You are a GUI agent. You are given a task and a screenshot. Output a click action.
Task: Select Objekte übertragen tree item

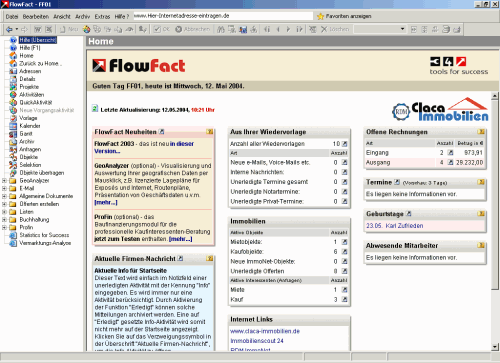click(x=42, y=173)
